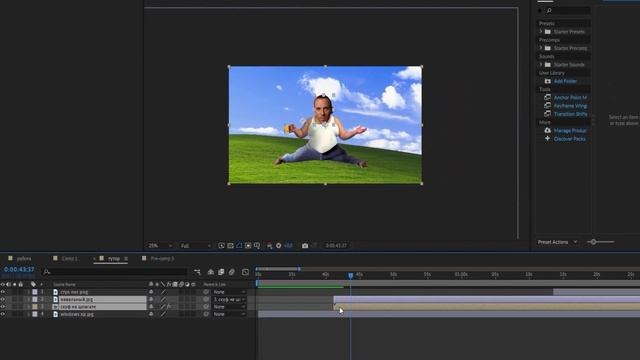The width and height of the screenshot is (640, 360).
Task: Click the Add Folder icon in User Library
Action: point(548,81)
